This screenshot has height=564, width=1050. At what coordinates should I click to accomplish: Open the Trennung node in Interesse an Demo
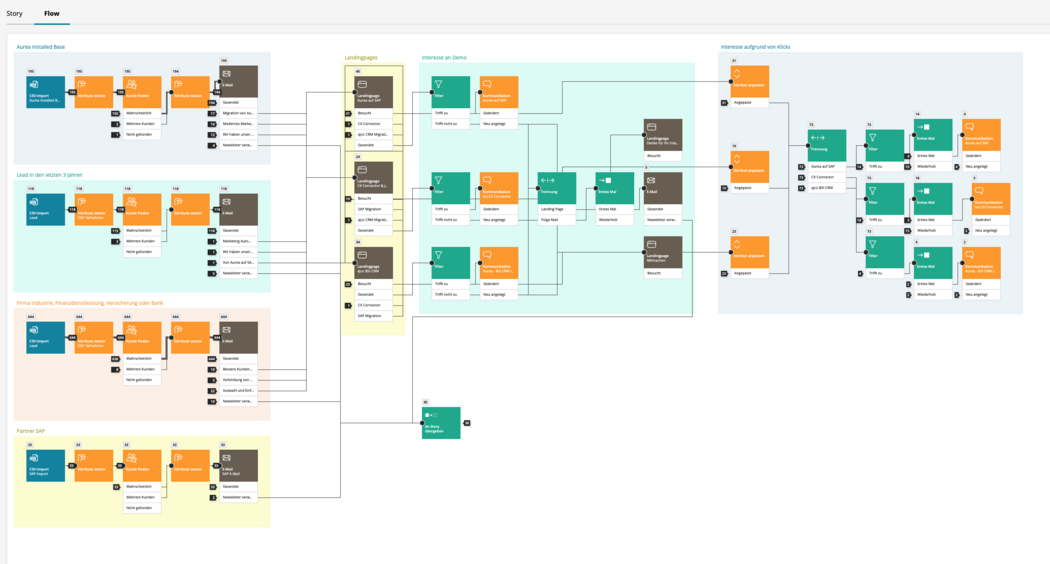click(x=556, y=188)
